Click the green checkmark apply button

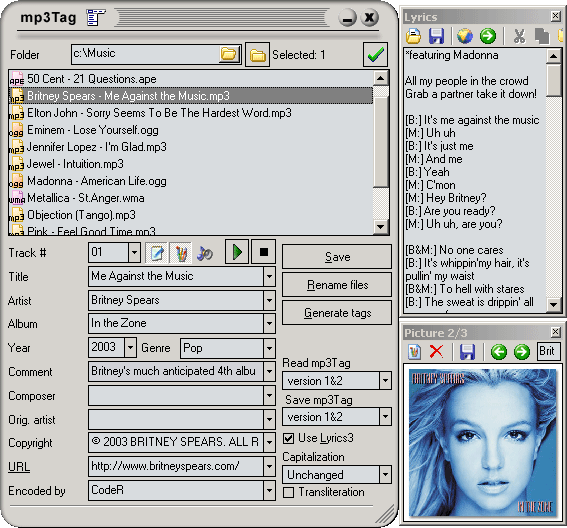pos(375,55)
